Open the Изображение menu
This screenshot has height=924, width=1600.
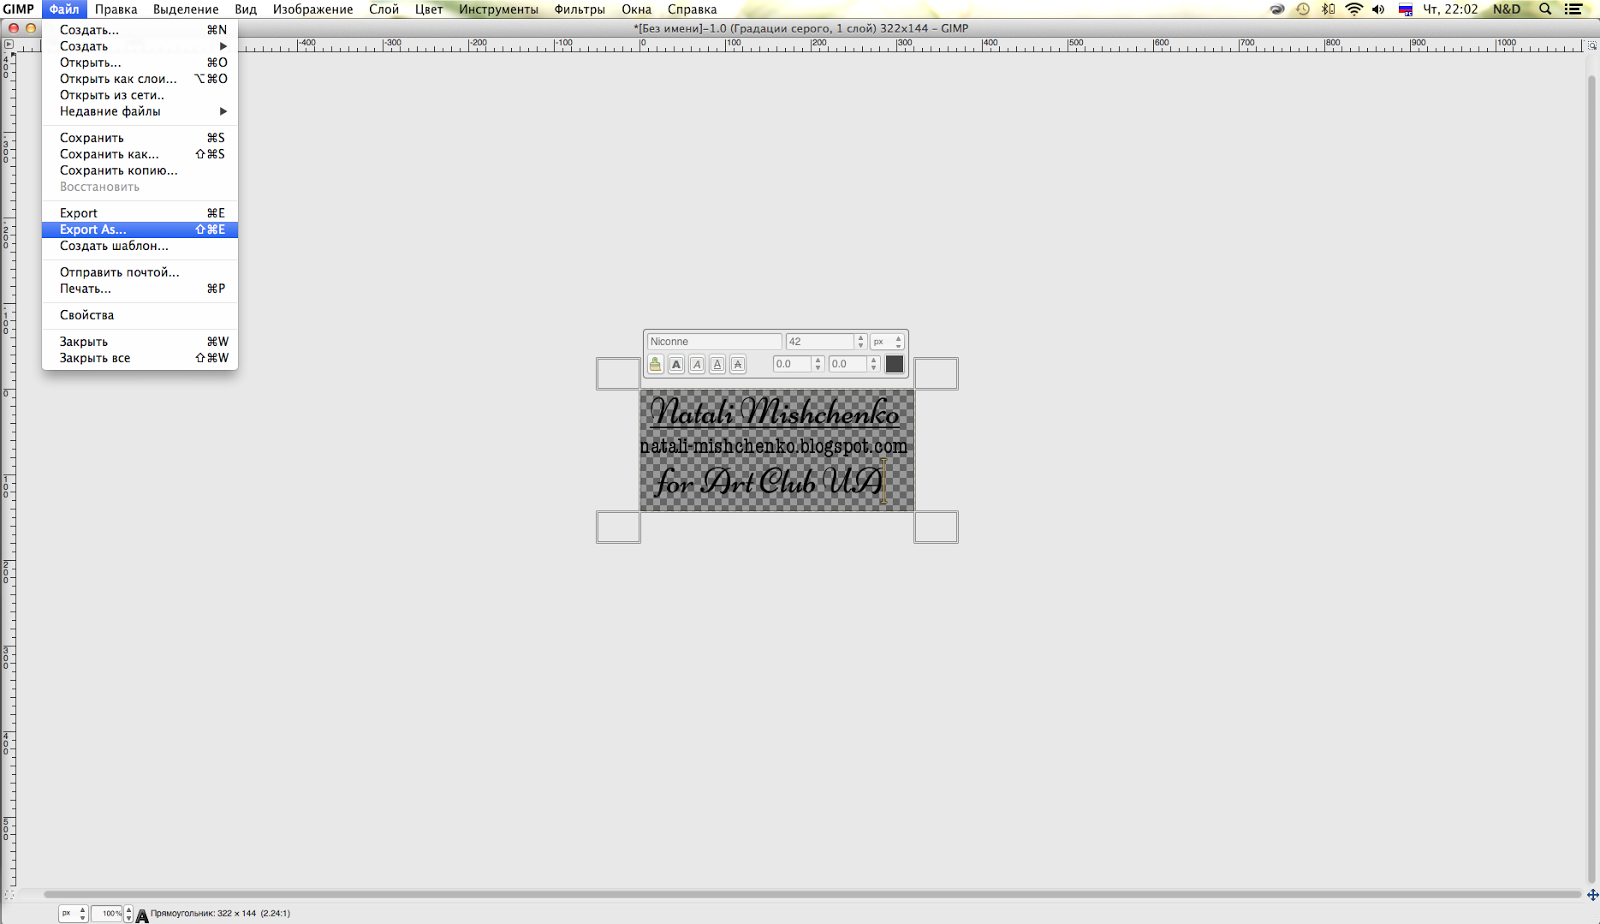313,9
